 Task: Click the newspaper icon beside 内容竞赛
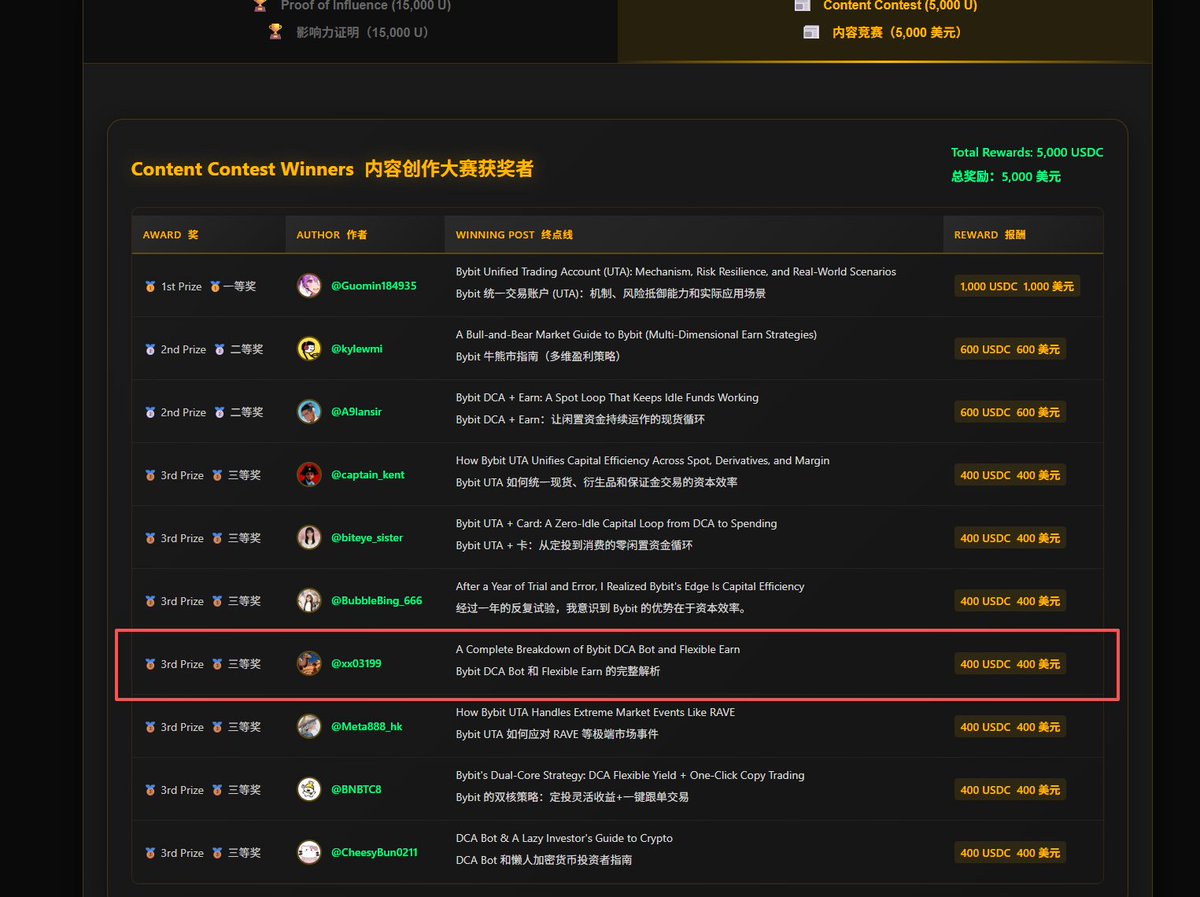click(x=811, y=32)
